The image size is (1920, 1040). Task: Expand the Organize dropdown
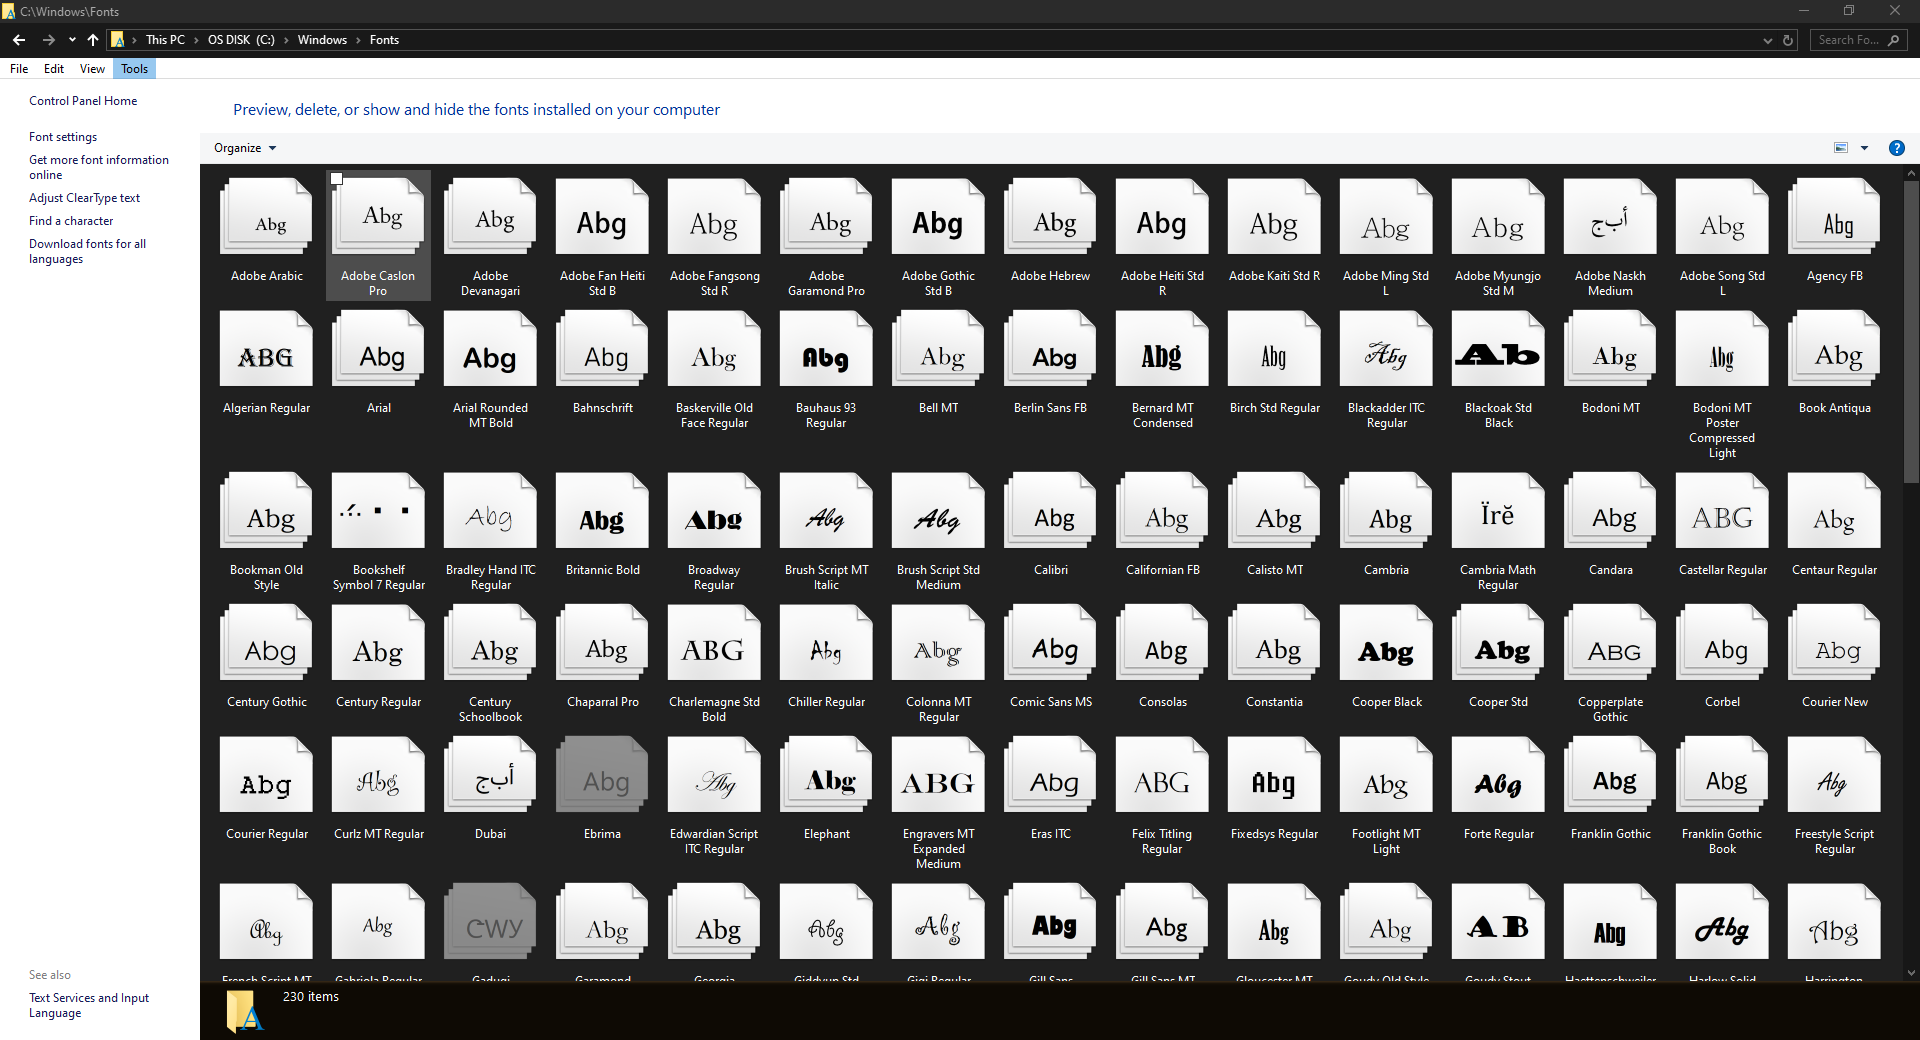(x=245, y=148)
